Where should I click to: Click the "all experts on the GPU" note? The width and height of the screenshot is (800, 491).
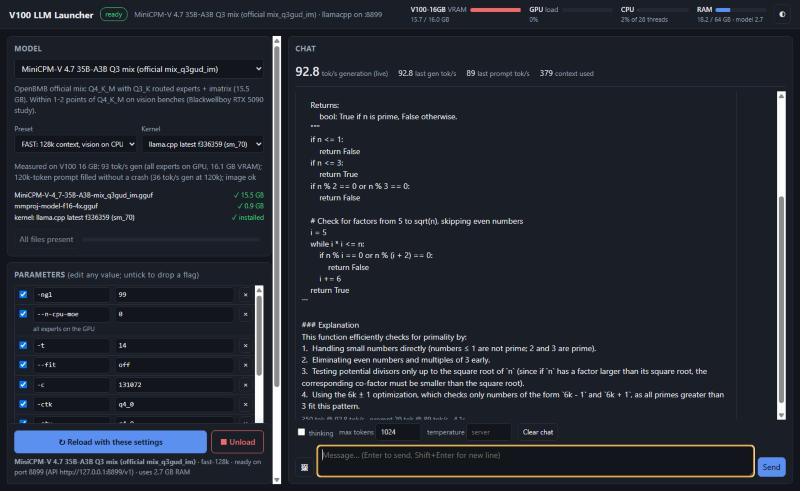[x=64, y=329]
